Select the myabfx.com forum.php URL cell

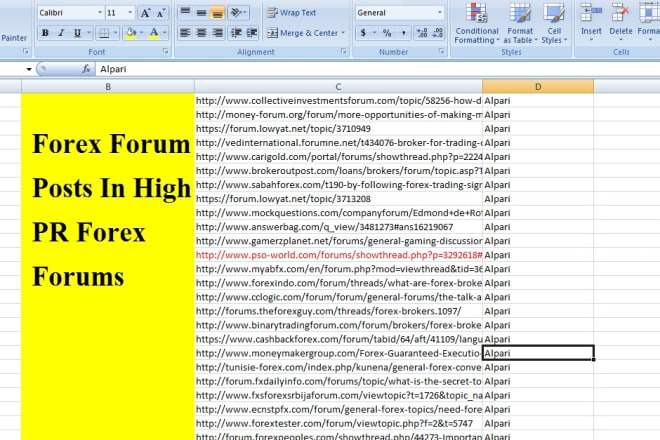tap(339, 269)
